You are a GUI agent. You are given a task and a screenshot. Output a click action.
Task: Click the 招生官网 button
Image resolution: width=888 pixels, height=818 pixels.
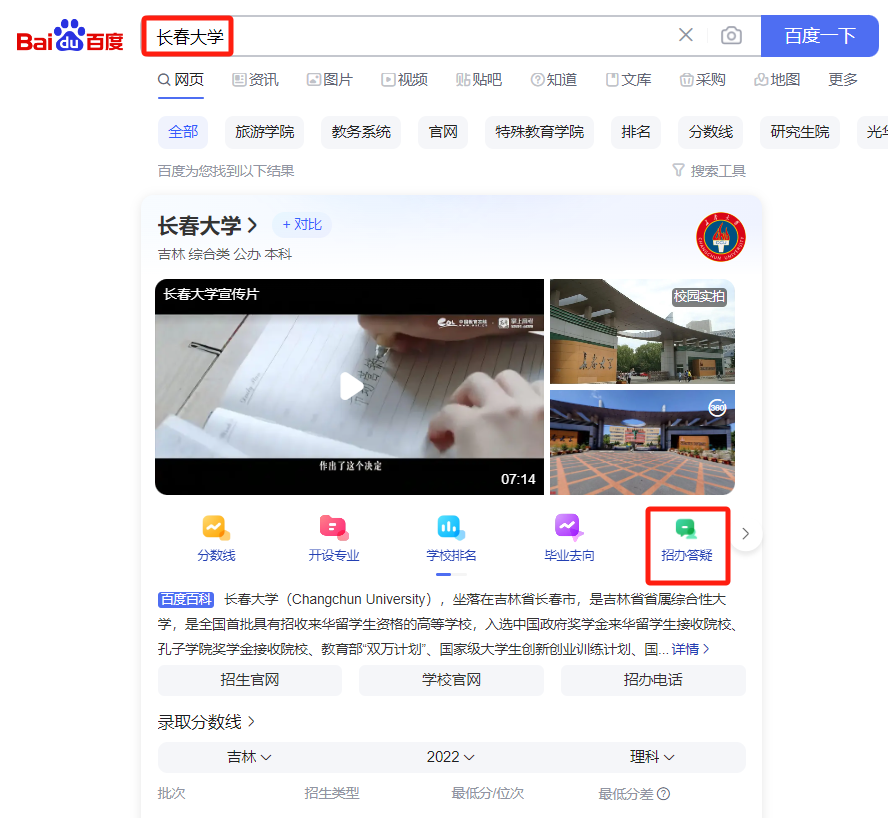250,680
